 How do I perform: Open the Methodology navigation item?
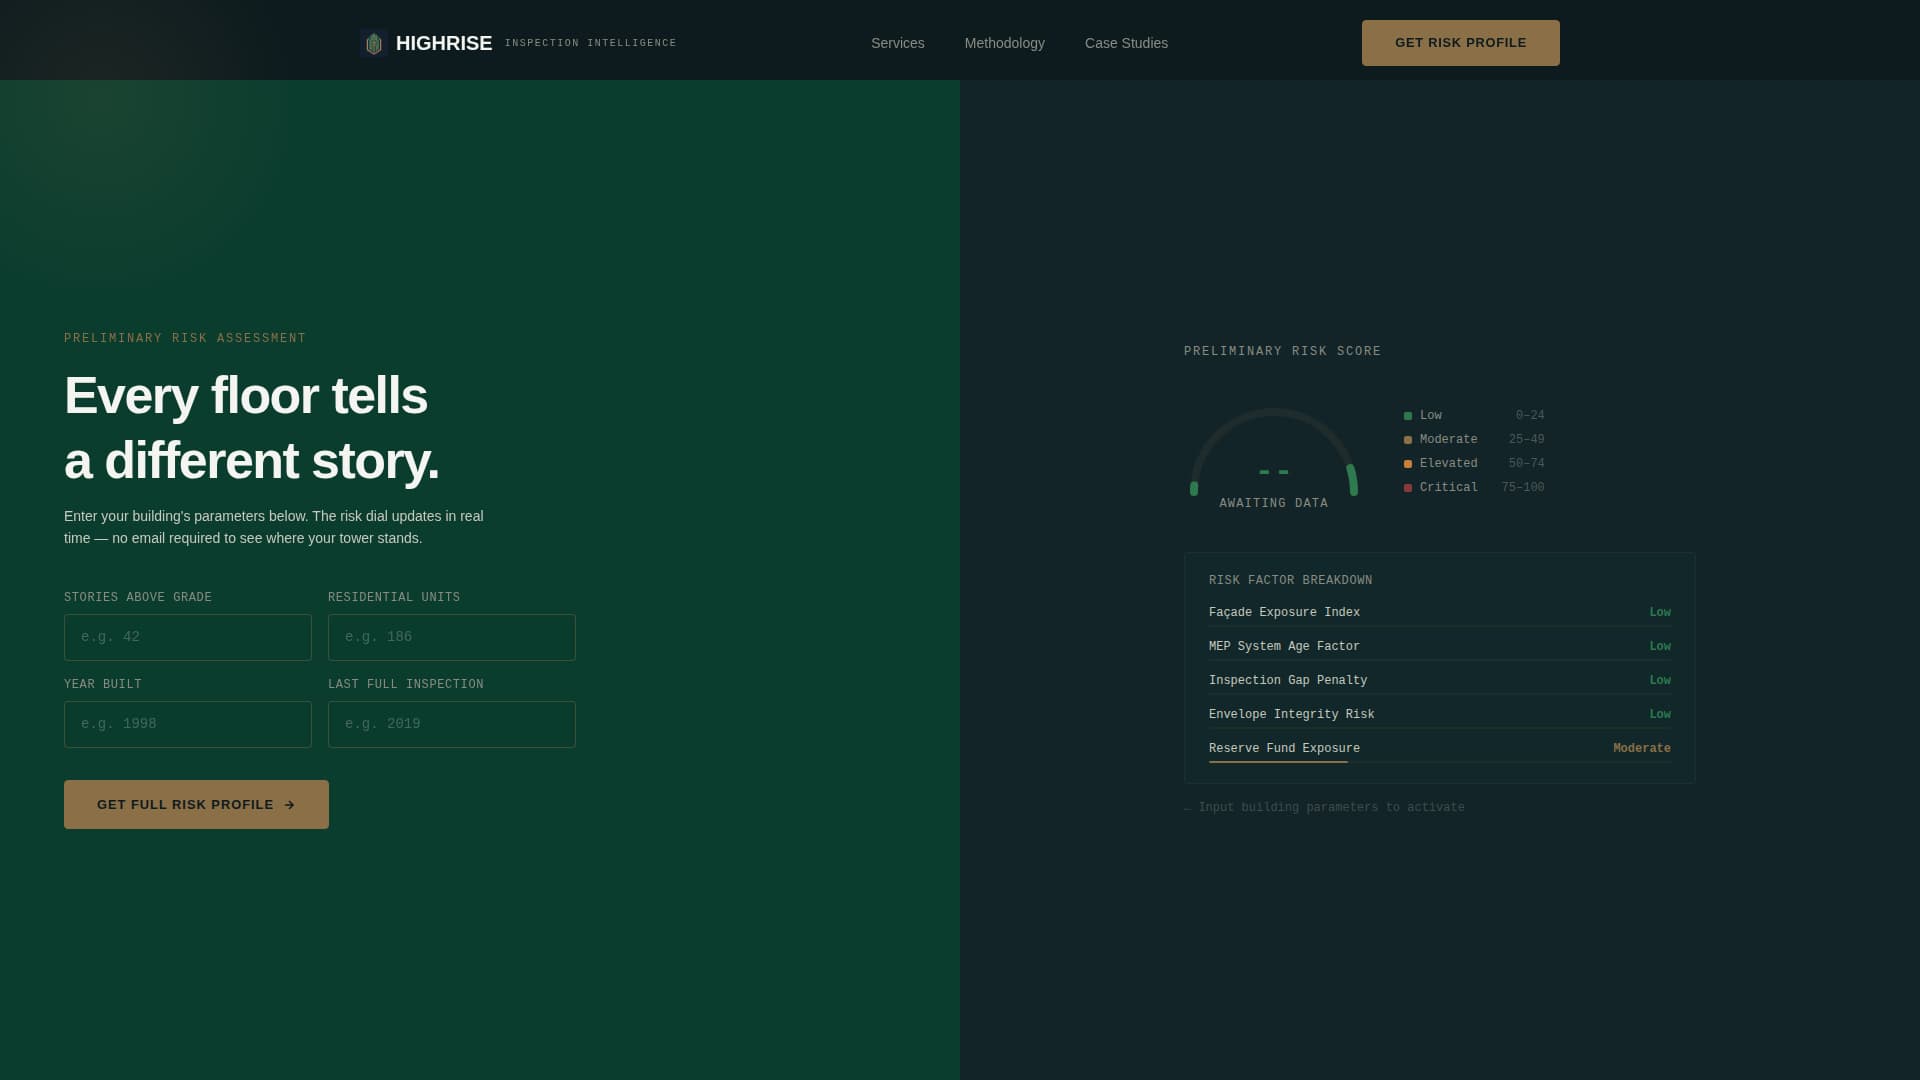coord(1004,43)
